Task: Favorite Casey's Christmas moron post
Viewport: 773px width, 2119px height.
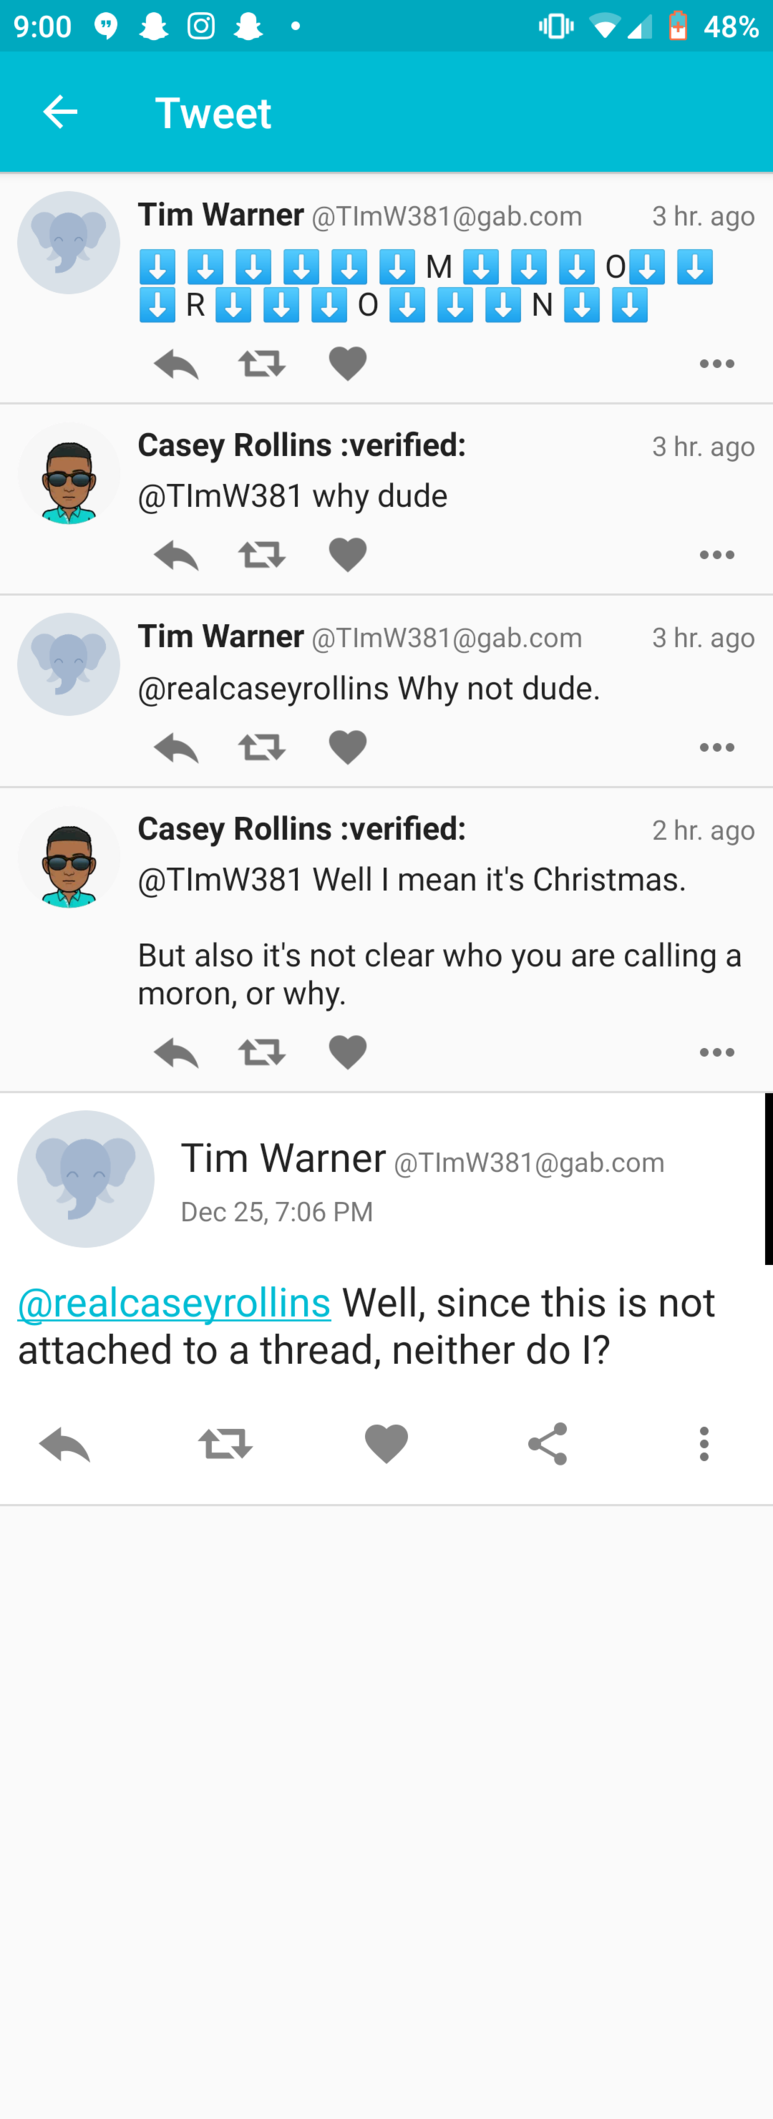Action: pyautogui.click(x=347, y=1053)
